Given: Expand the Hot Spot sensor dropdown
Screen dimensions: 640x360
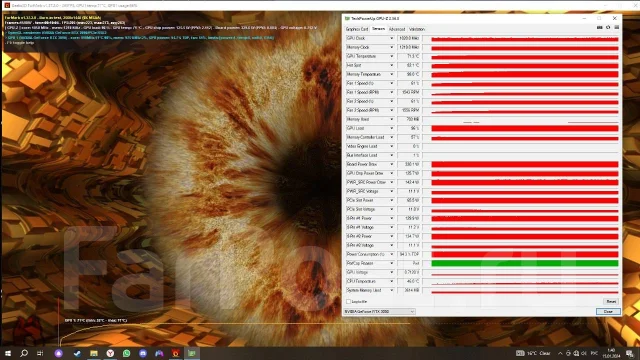Looking at the screenshot, I should (x=391, y=65).
